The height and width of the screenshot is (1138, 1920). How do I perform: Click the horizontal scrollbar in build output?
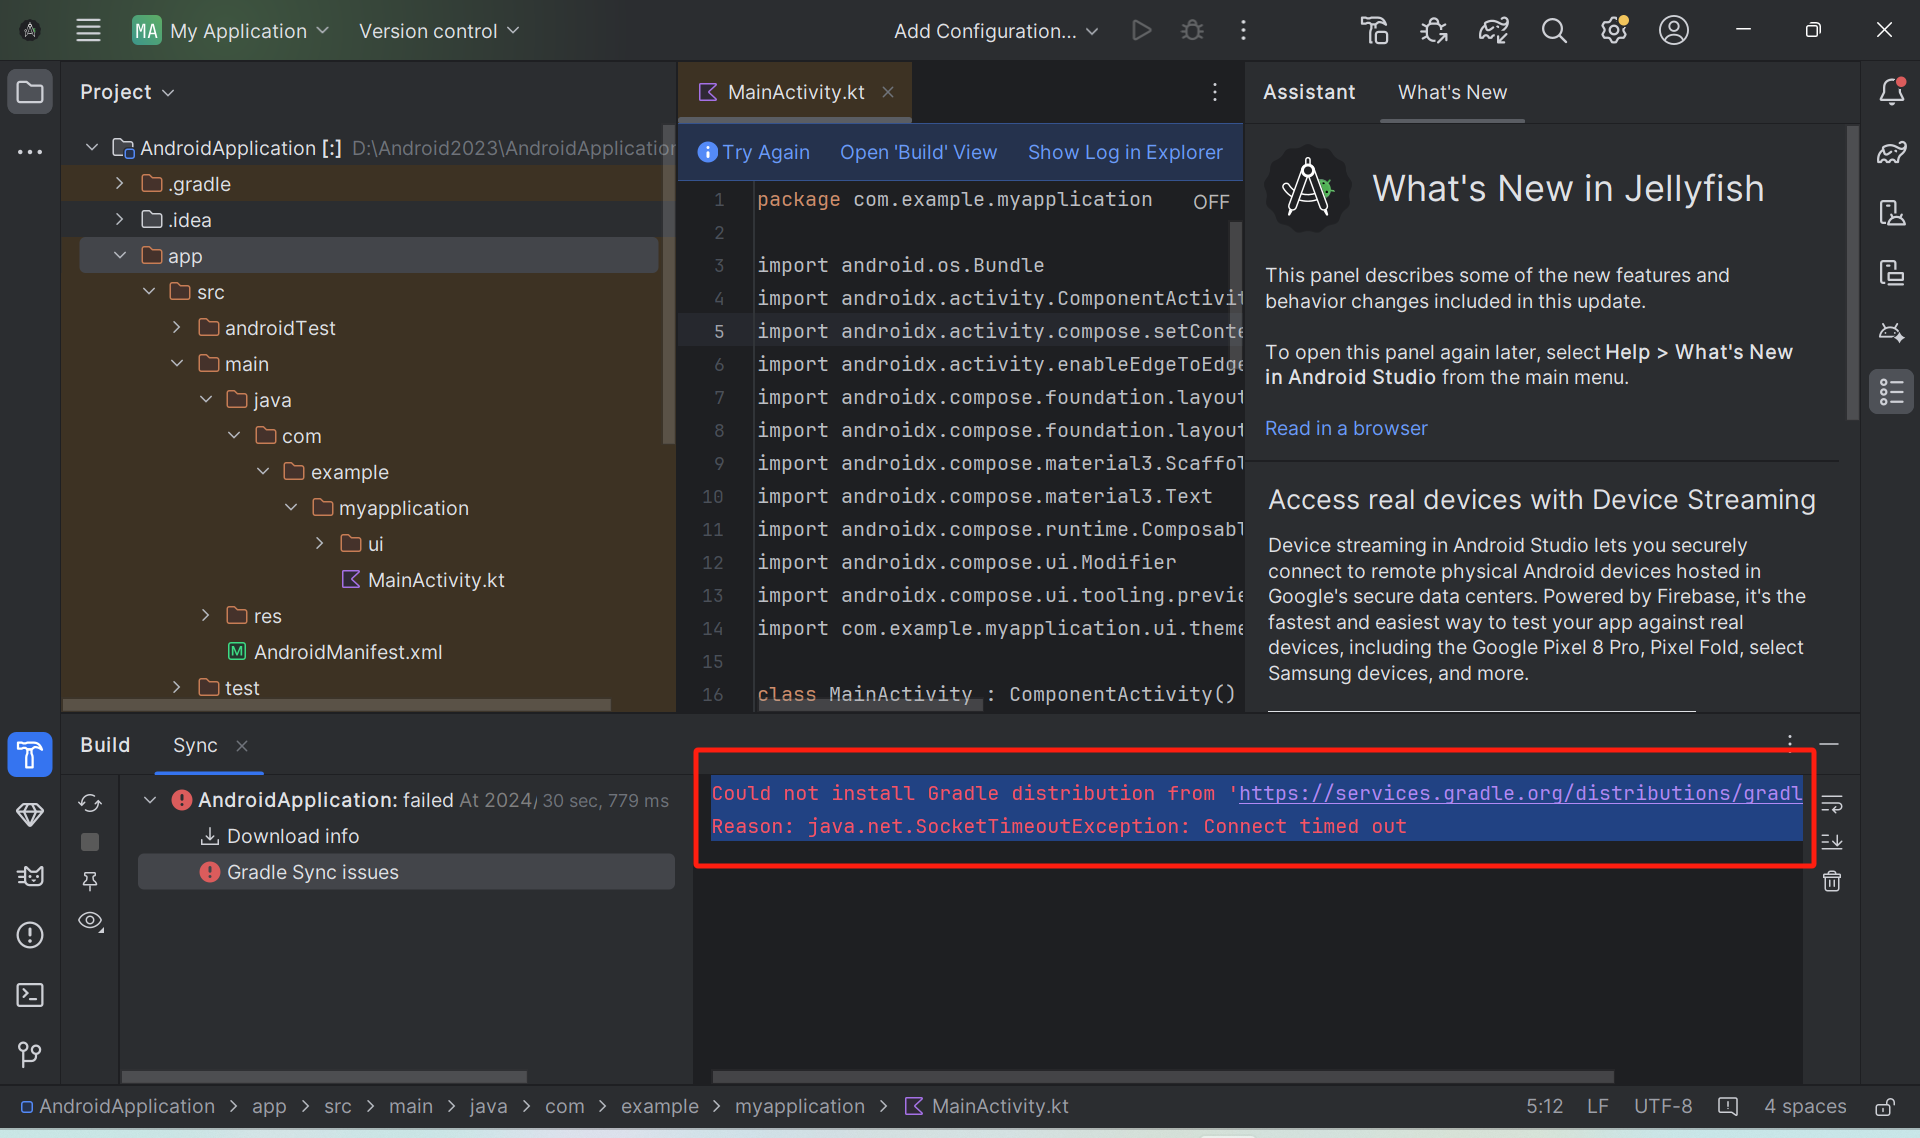pos(1162,1077)
